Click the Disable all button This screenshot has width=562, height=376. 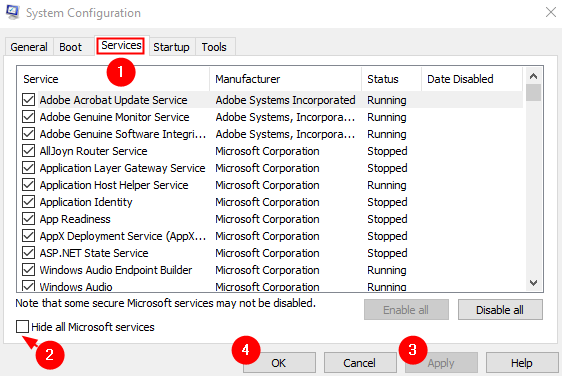tap(500, 310)
